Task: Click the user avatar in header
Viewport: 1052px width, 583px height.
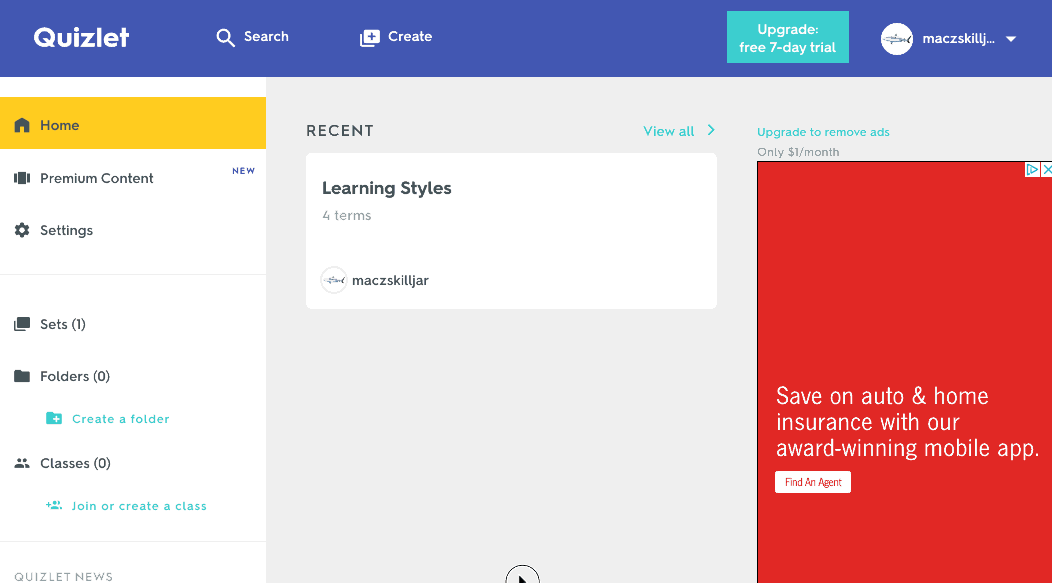Action: coord(896,39)
